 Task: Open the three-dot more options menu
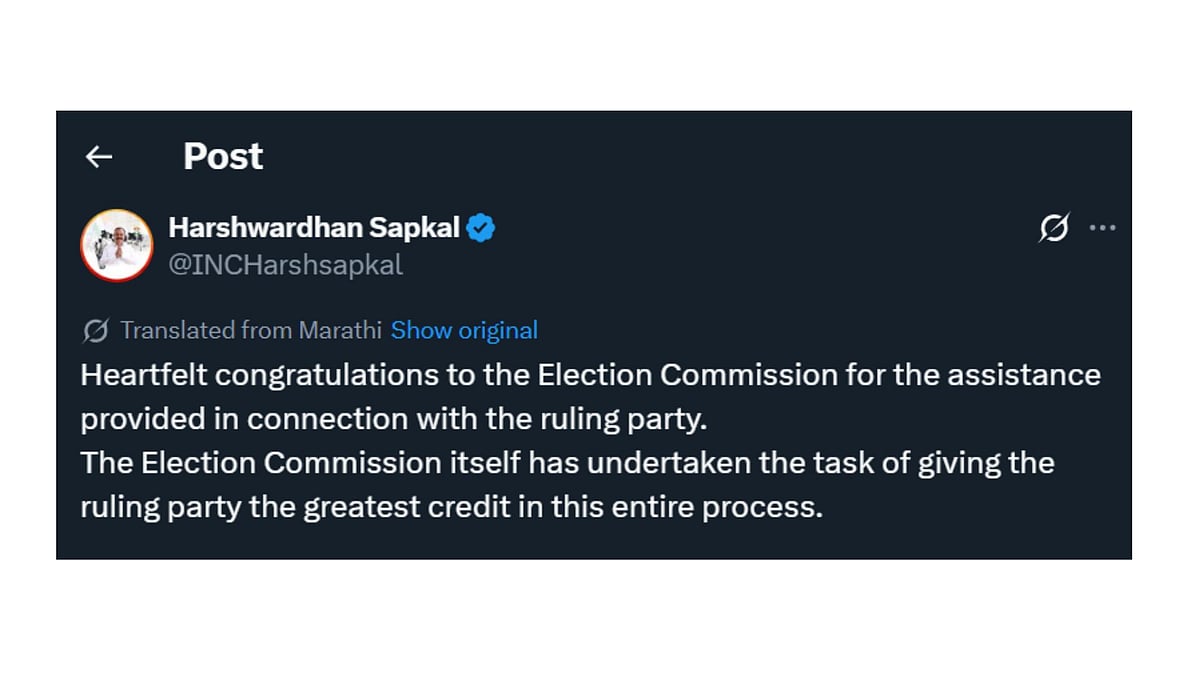coord(1102,229)
